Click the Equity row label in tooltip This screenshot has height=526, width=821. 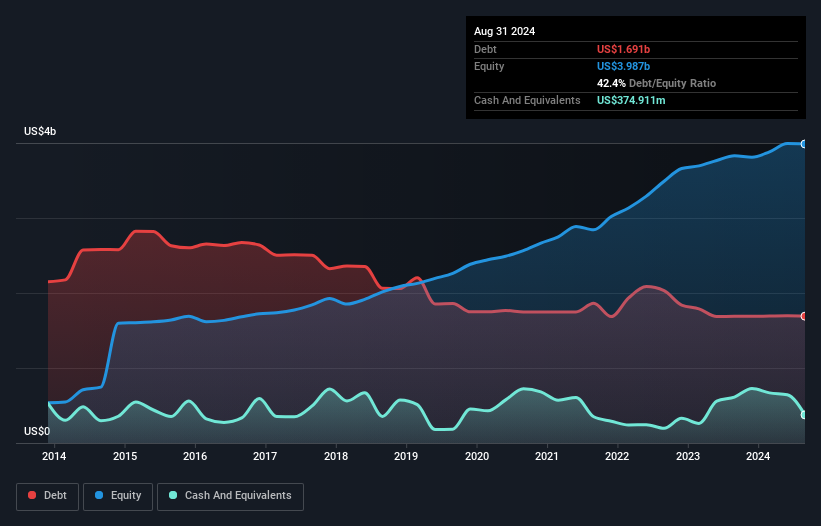(x=489, y=66)
